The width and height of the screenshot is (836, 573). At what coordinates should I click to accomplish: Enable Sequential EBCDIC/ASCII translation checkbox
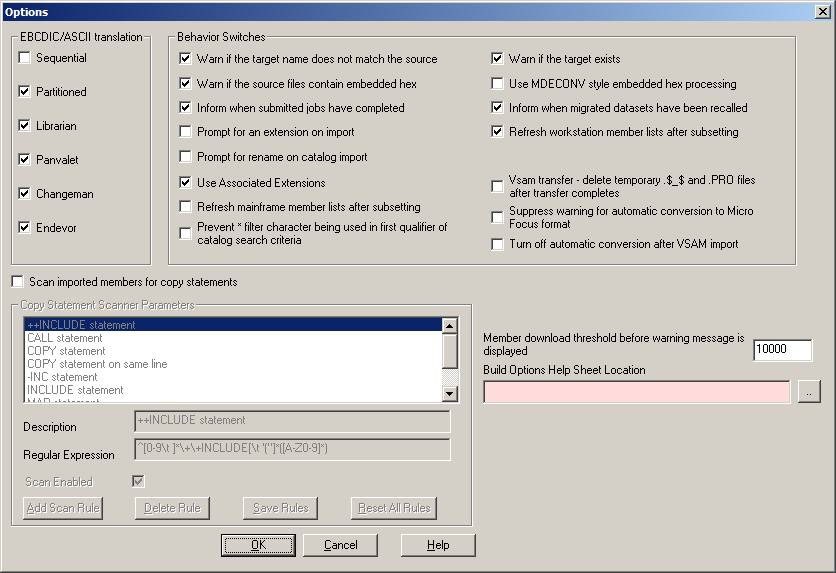(25, 59)
